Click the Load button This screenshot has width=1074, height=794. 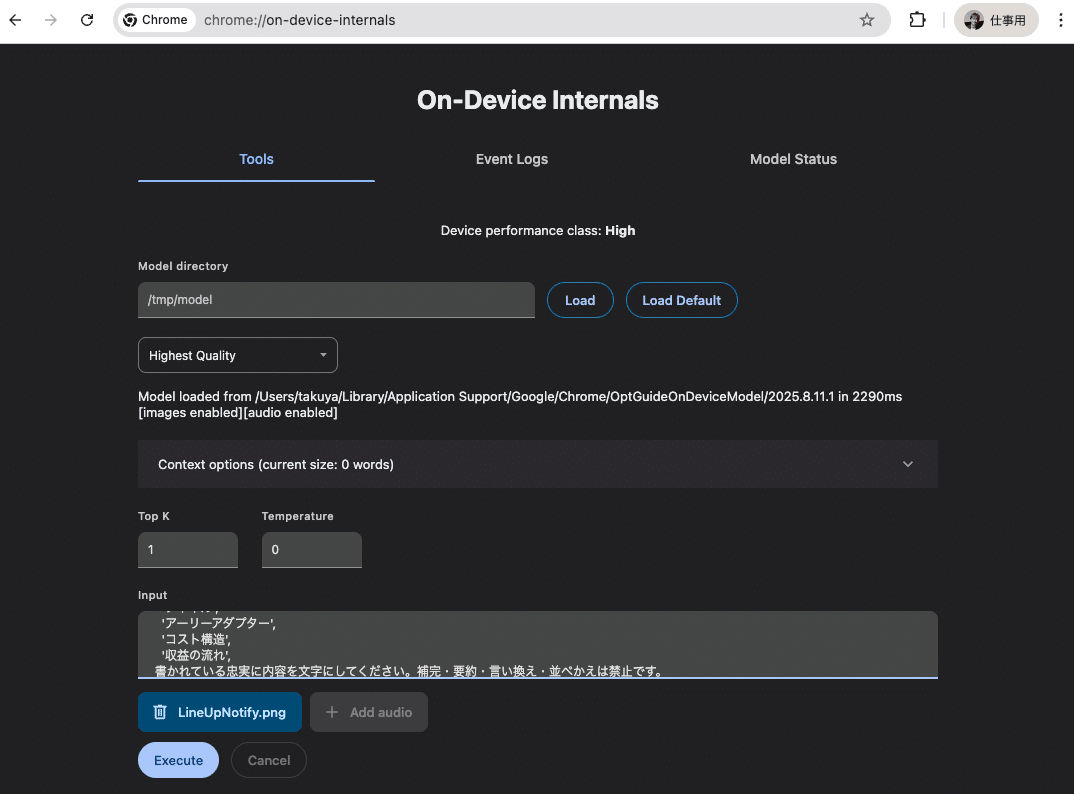pos(580,300)
